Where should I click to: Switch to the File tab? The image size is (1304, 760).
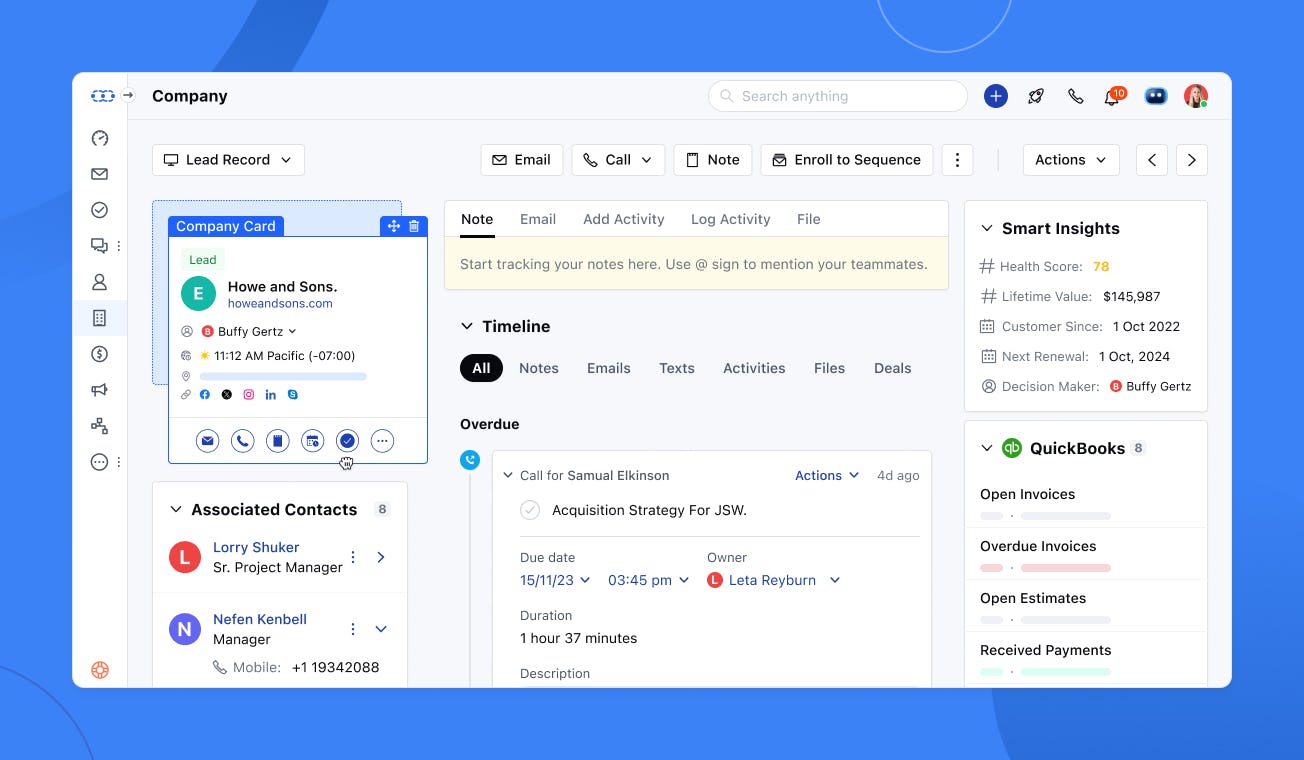(x=809, y=219)
